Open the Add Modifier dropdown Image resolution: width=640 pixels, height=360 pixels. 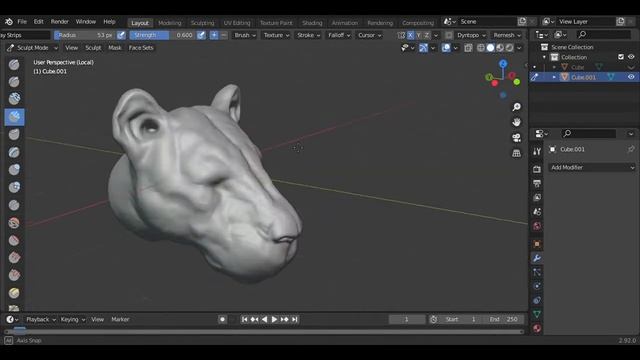click(x=591, y=167)
